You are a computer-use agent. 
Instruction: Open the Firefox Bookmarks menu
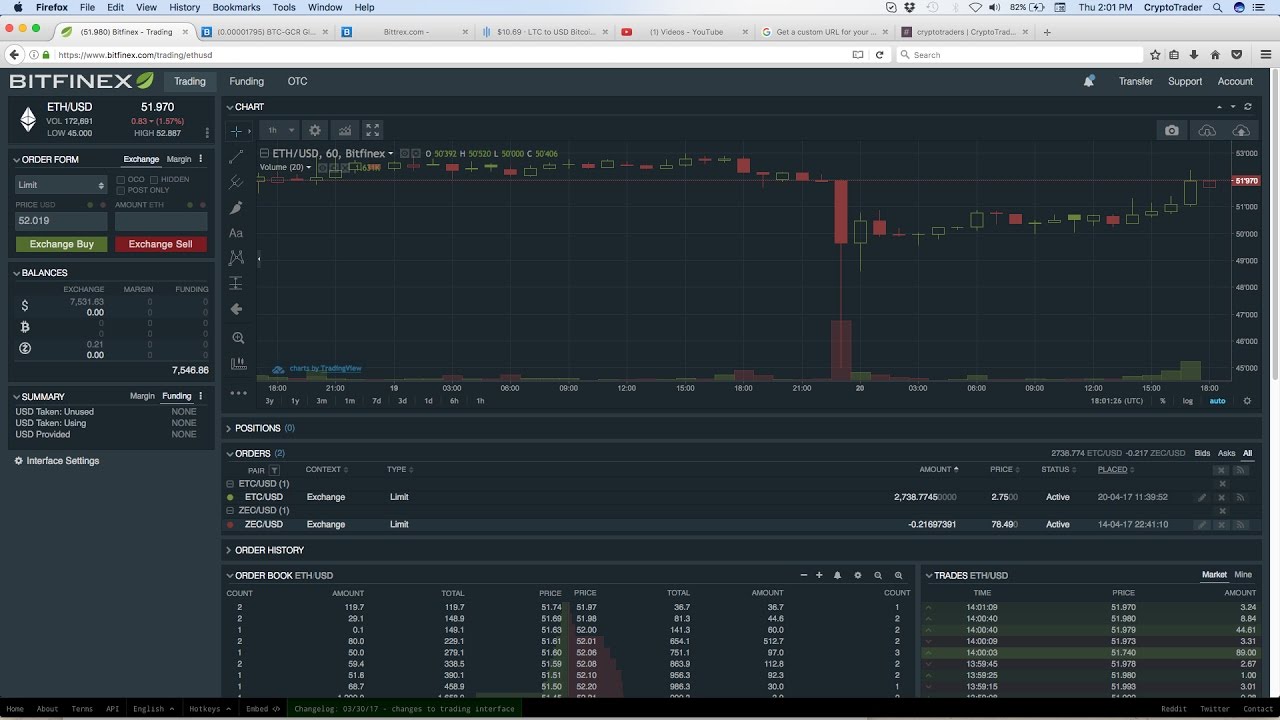point(236,7)
